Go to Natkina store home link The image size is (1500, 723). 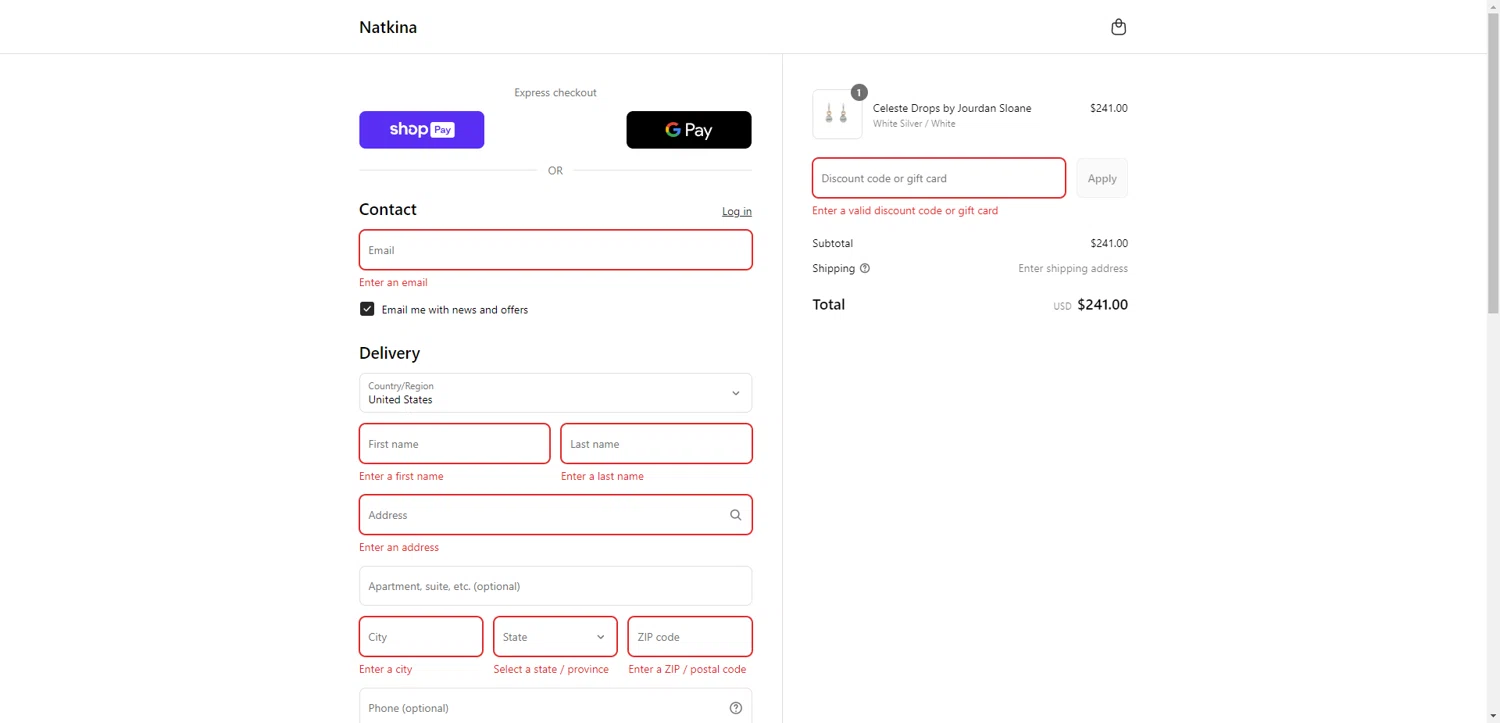tap(388, 27)
